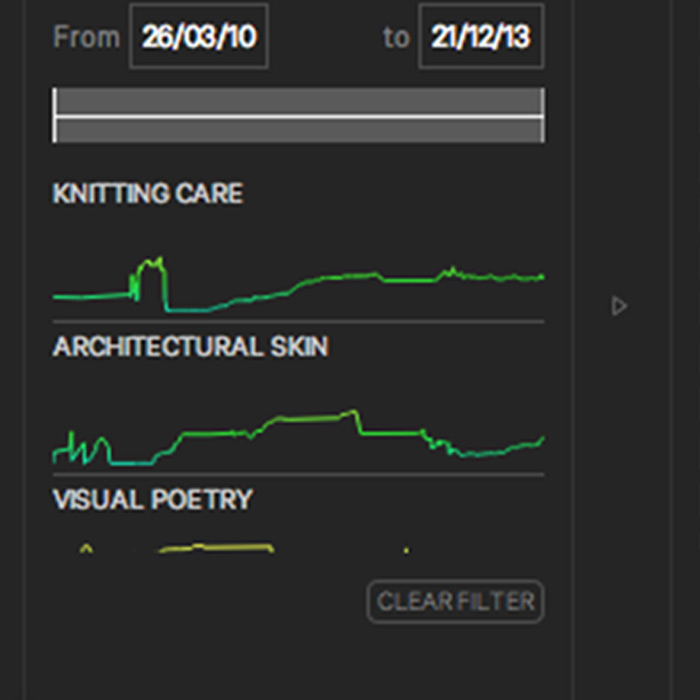
Task: Click the to date field showing 21/12/13
Action: pos(481,38)
